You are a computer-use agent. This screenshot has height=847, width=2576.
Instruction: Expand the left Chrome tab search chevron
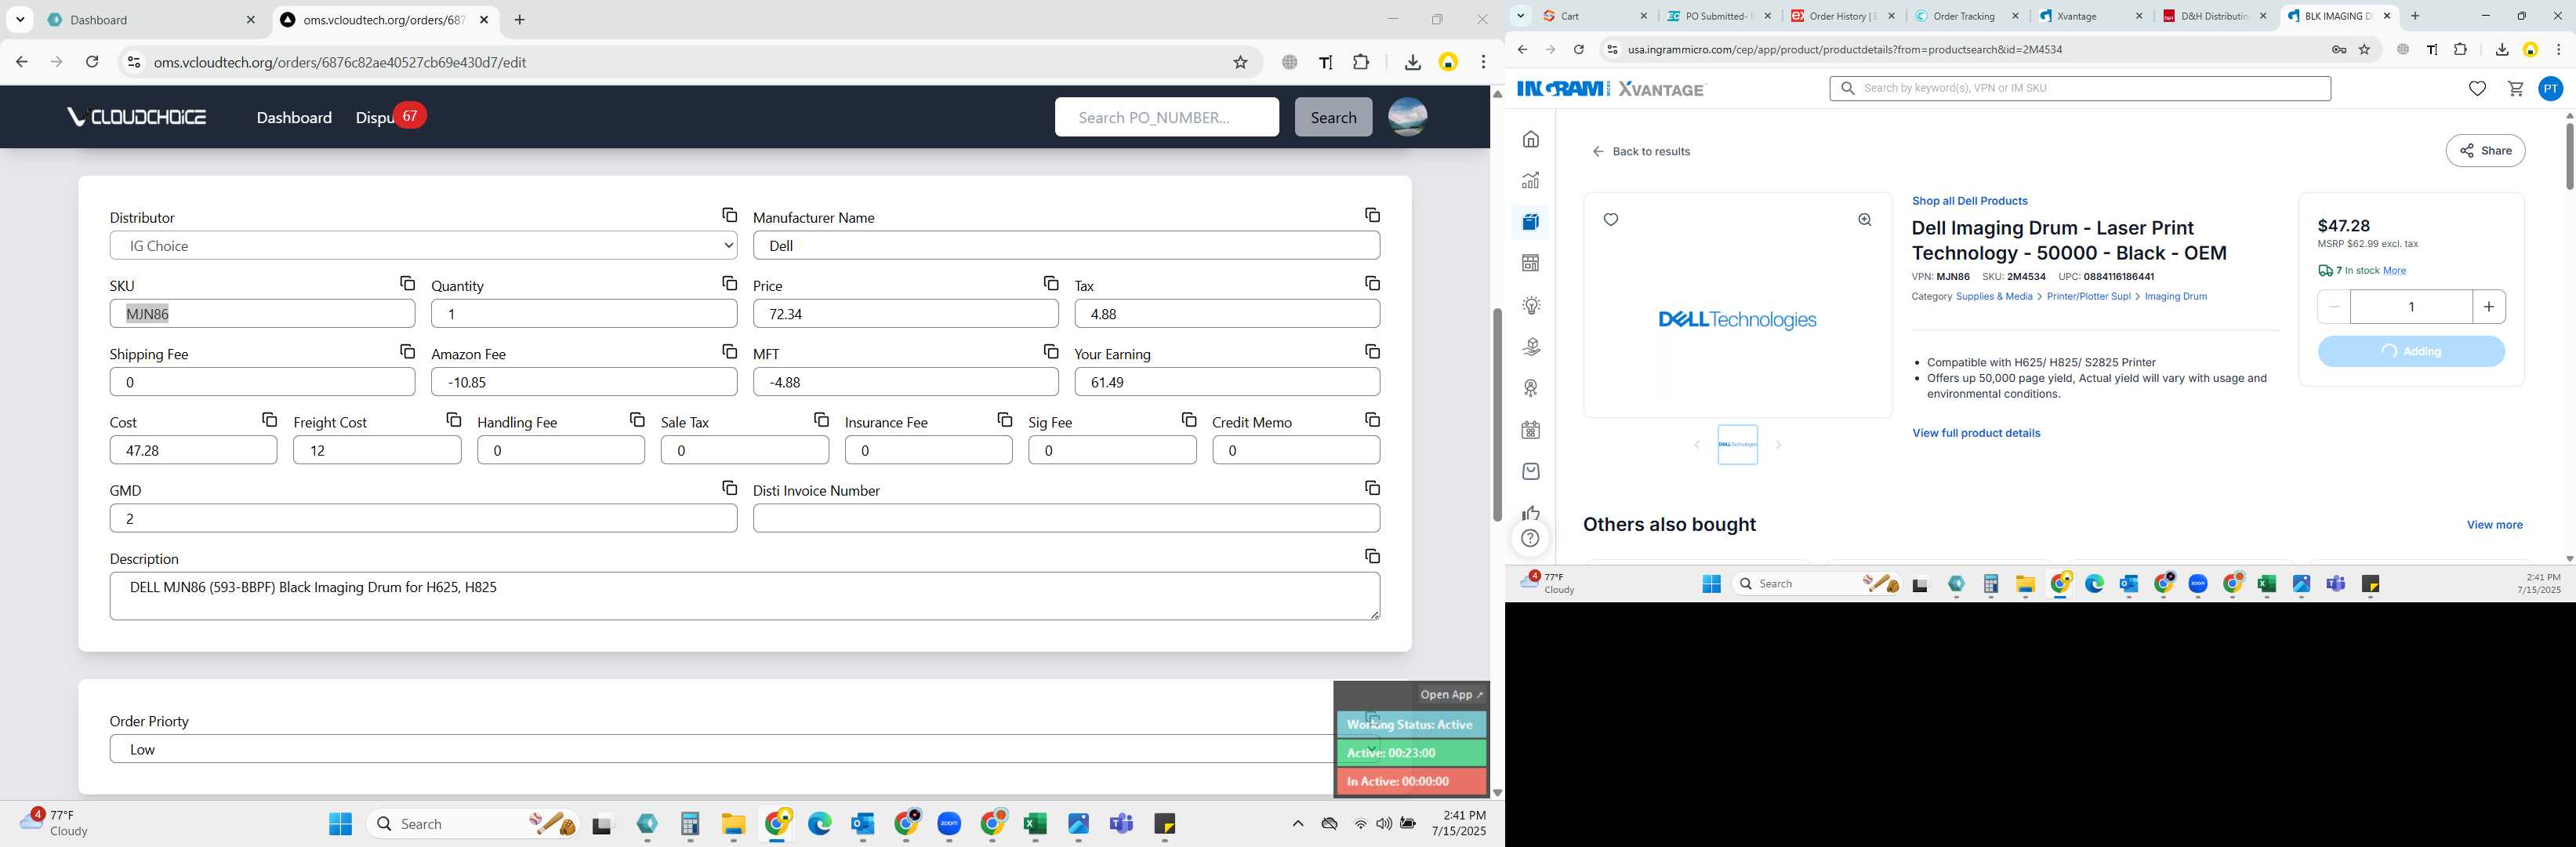coord(20,20)
